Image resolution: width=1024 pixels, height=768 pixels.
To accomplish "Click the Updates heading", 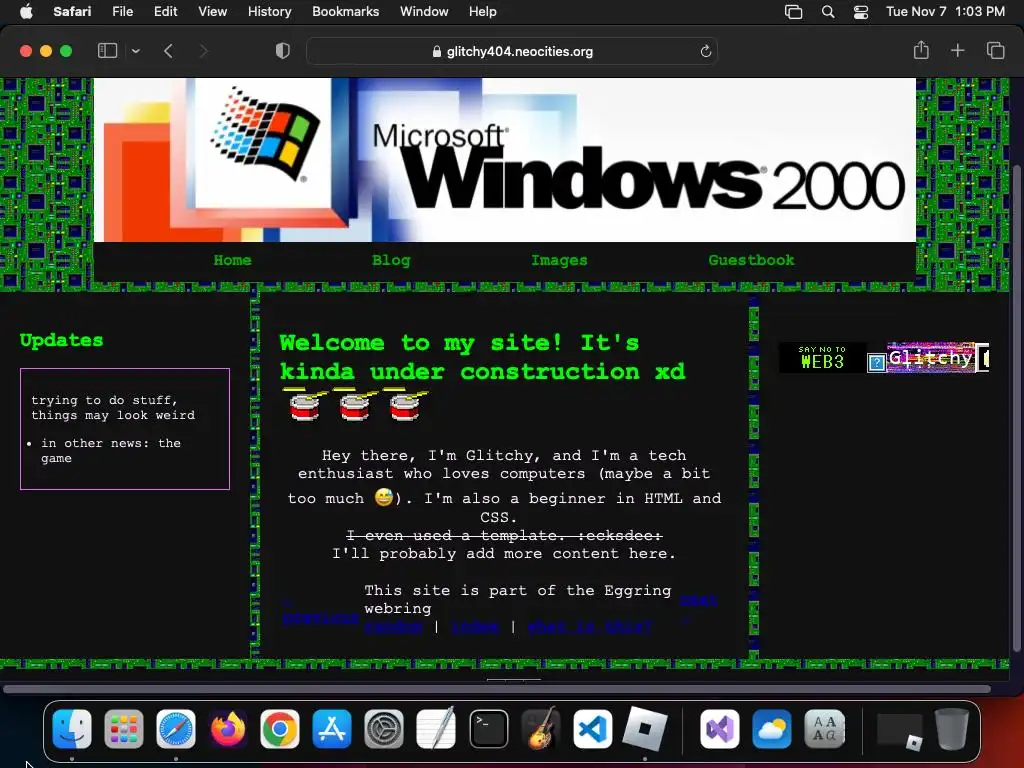I will pyautogui.click(x=61, y=340).
